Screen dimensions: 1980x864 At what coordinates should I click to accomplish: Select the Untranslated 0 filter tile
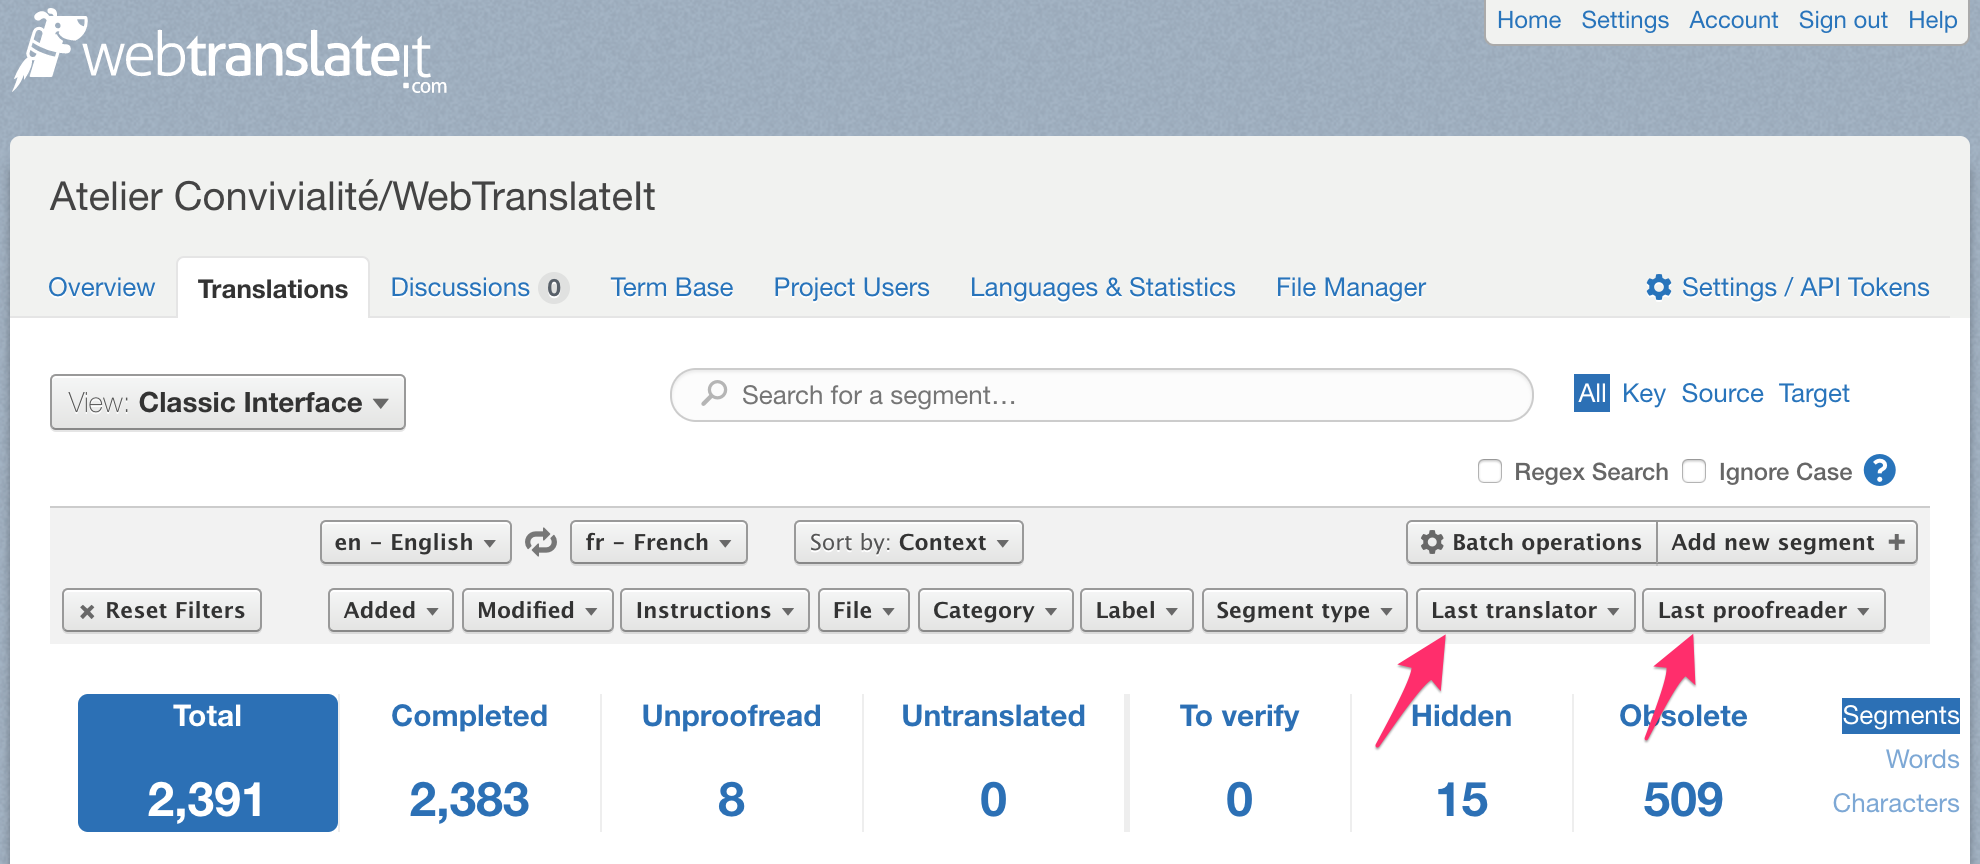(x=993, y=763)
